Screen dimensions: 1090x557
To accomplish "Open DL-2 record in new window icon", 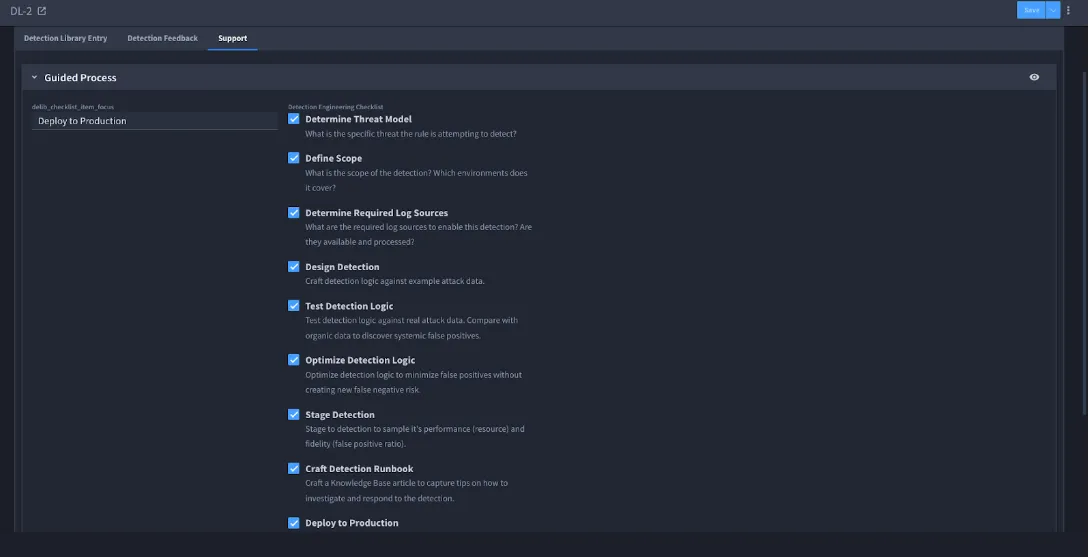I will tap(42, 10).
